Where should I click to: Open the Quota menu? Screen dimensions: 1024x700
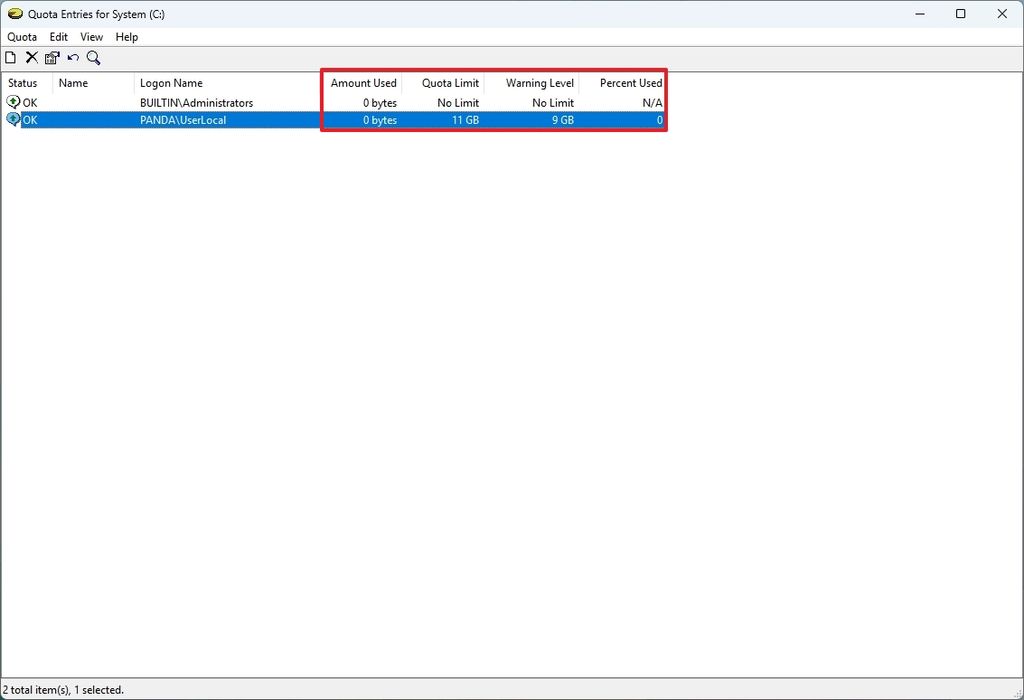point(21,37)
